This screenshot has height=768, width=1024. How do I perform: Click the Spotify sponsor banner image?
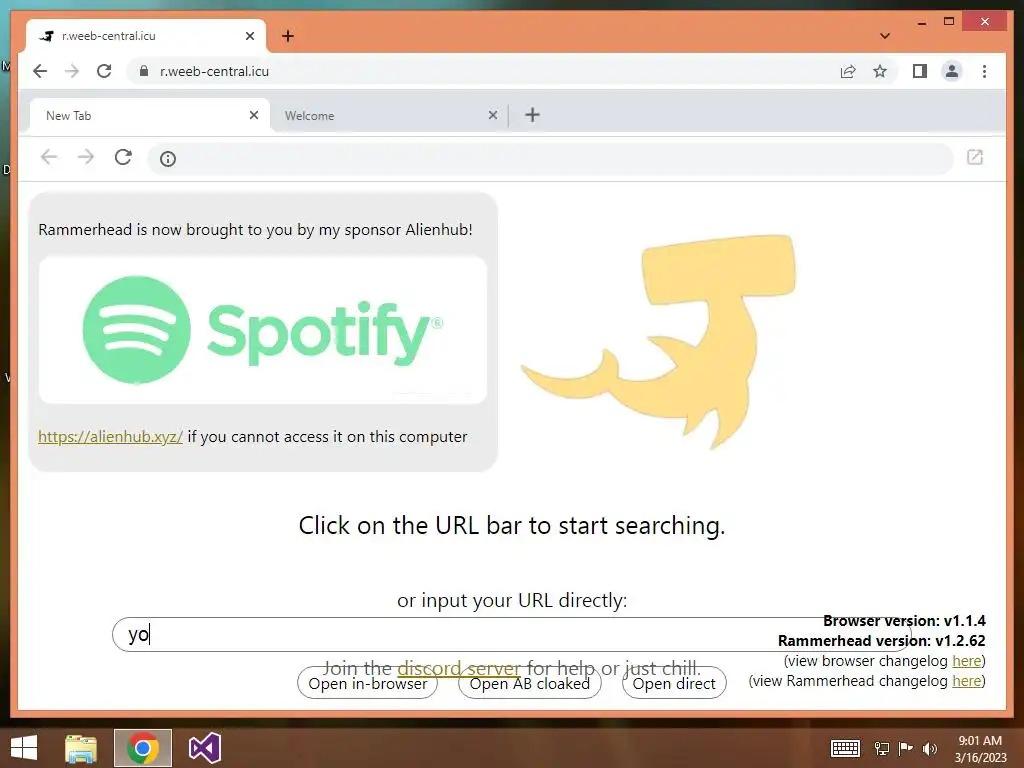(x=263, y=330)
